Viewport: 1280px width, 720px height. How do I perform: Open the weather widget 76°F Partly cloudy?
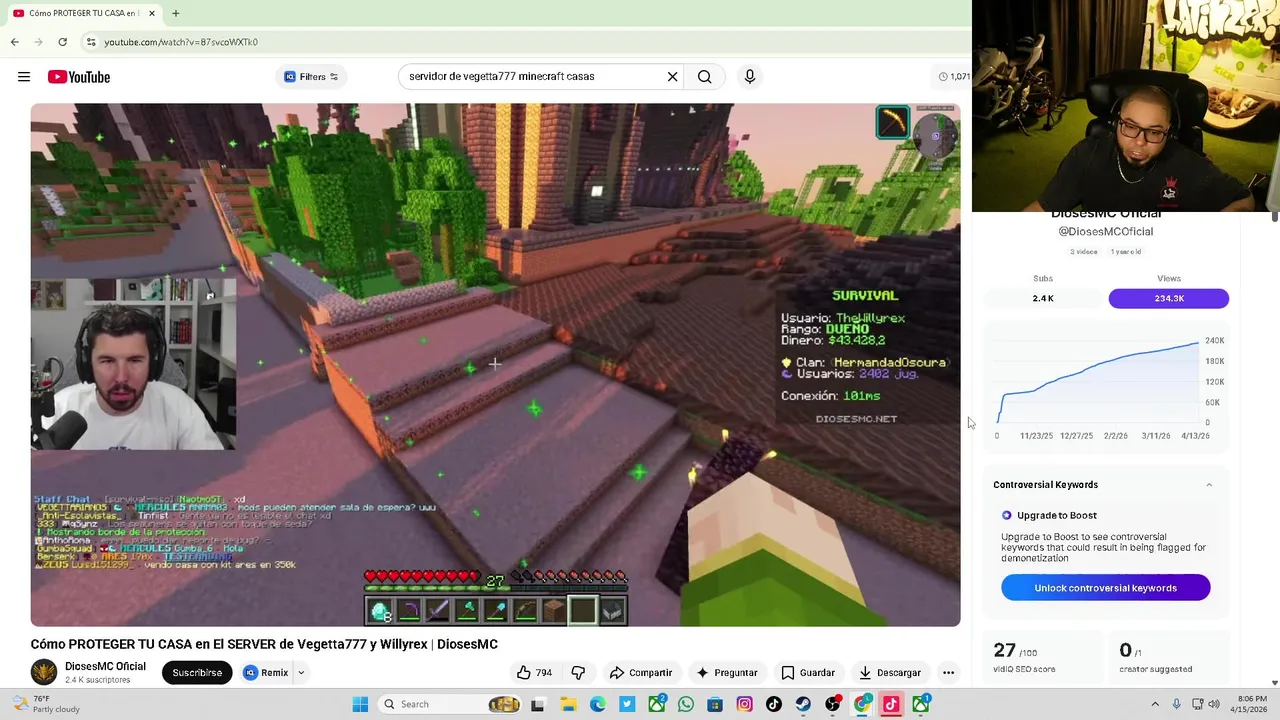click(45, 704)
